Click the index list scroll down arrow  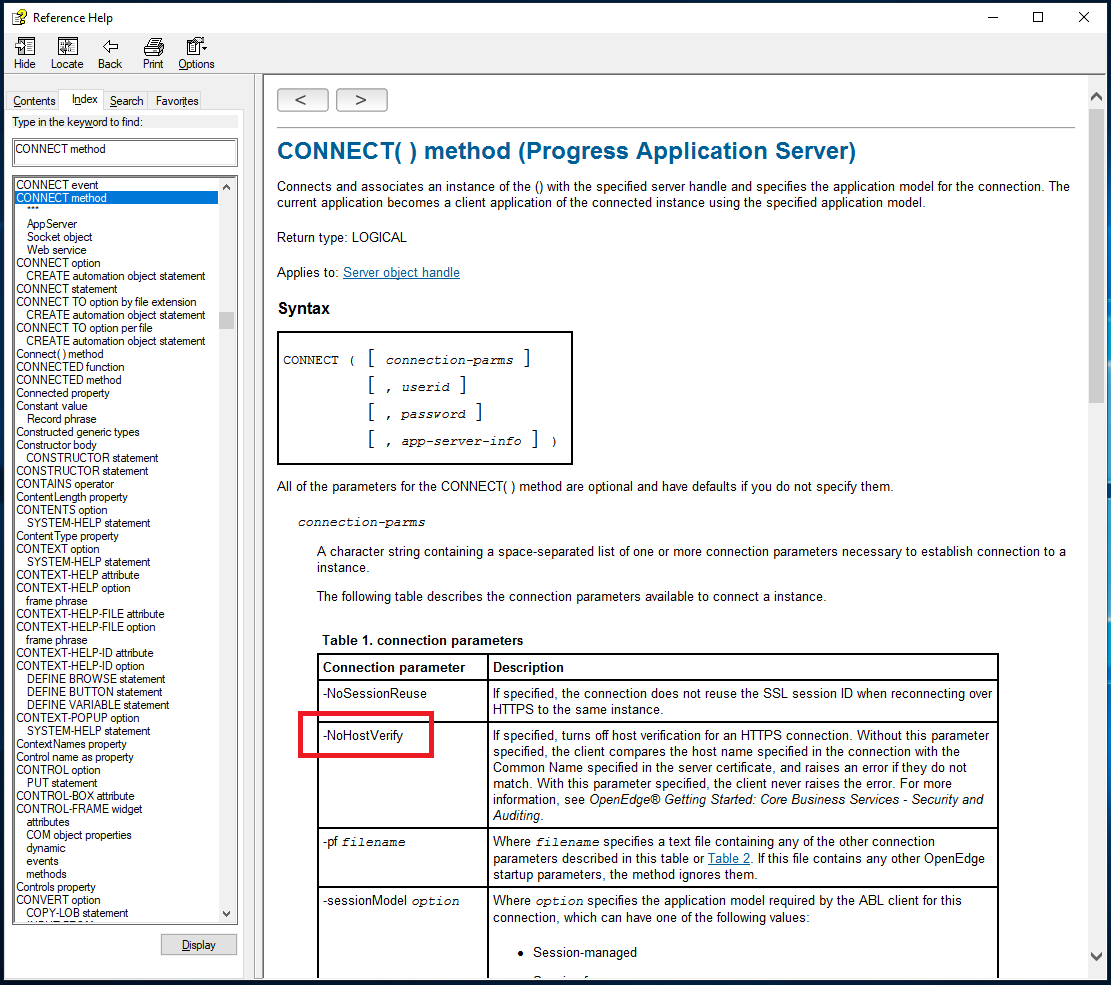click(x=227, y=913)
